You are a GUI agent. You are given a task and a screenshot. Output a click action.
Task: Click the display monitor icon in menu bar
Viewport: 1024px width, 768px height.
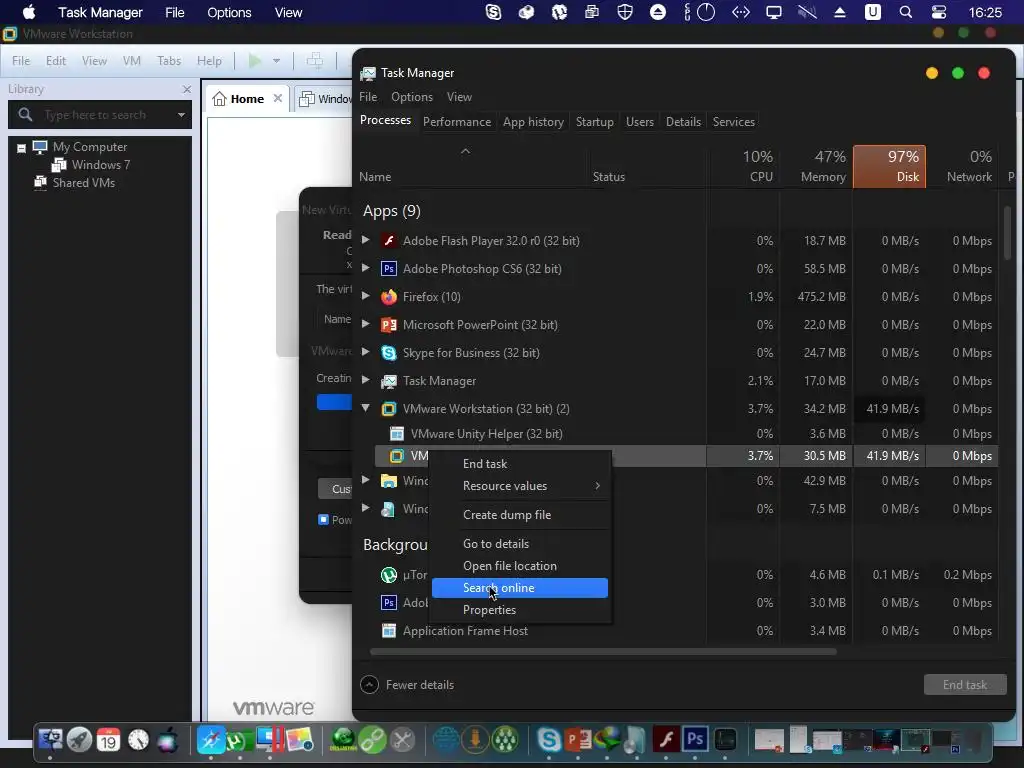click(x=774, y=12)
